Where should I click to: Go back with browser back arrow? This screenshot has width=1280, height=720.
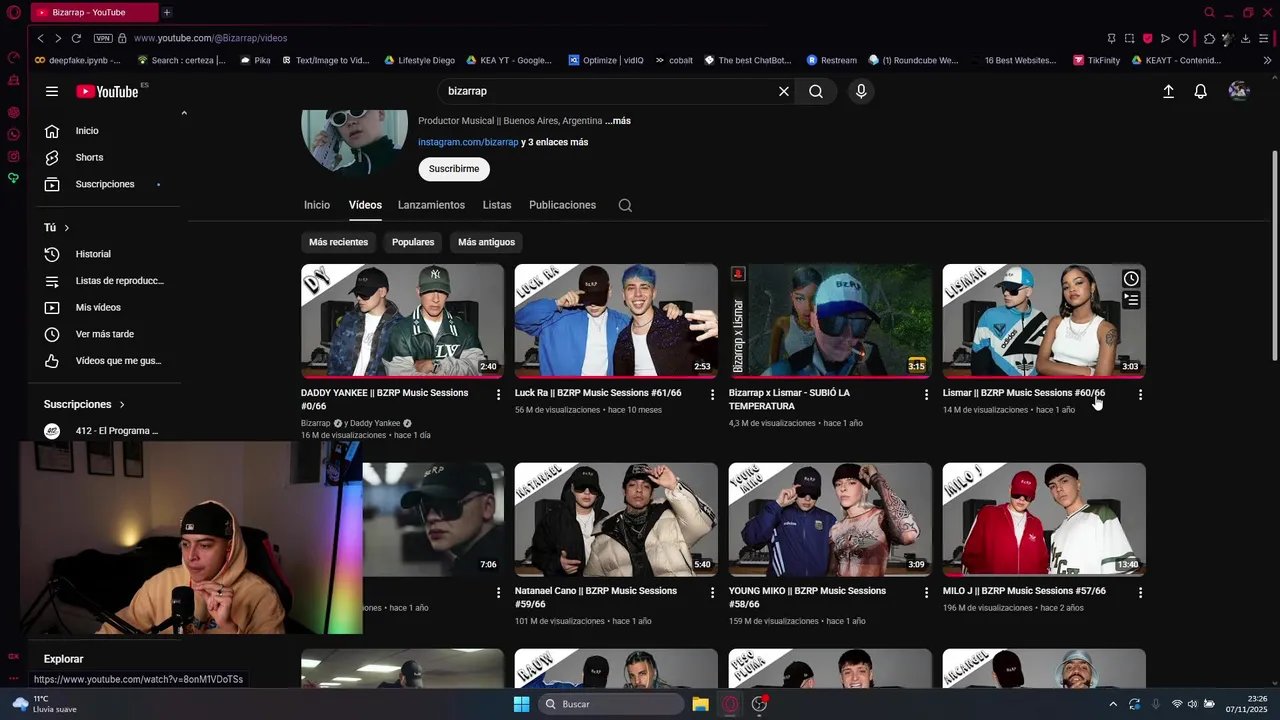(40, 38)
